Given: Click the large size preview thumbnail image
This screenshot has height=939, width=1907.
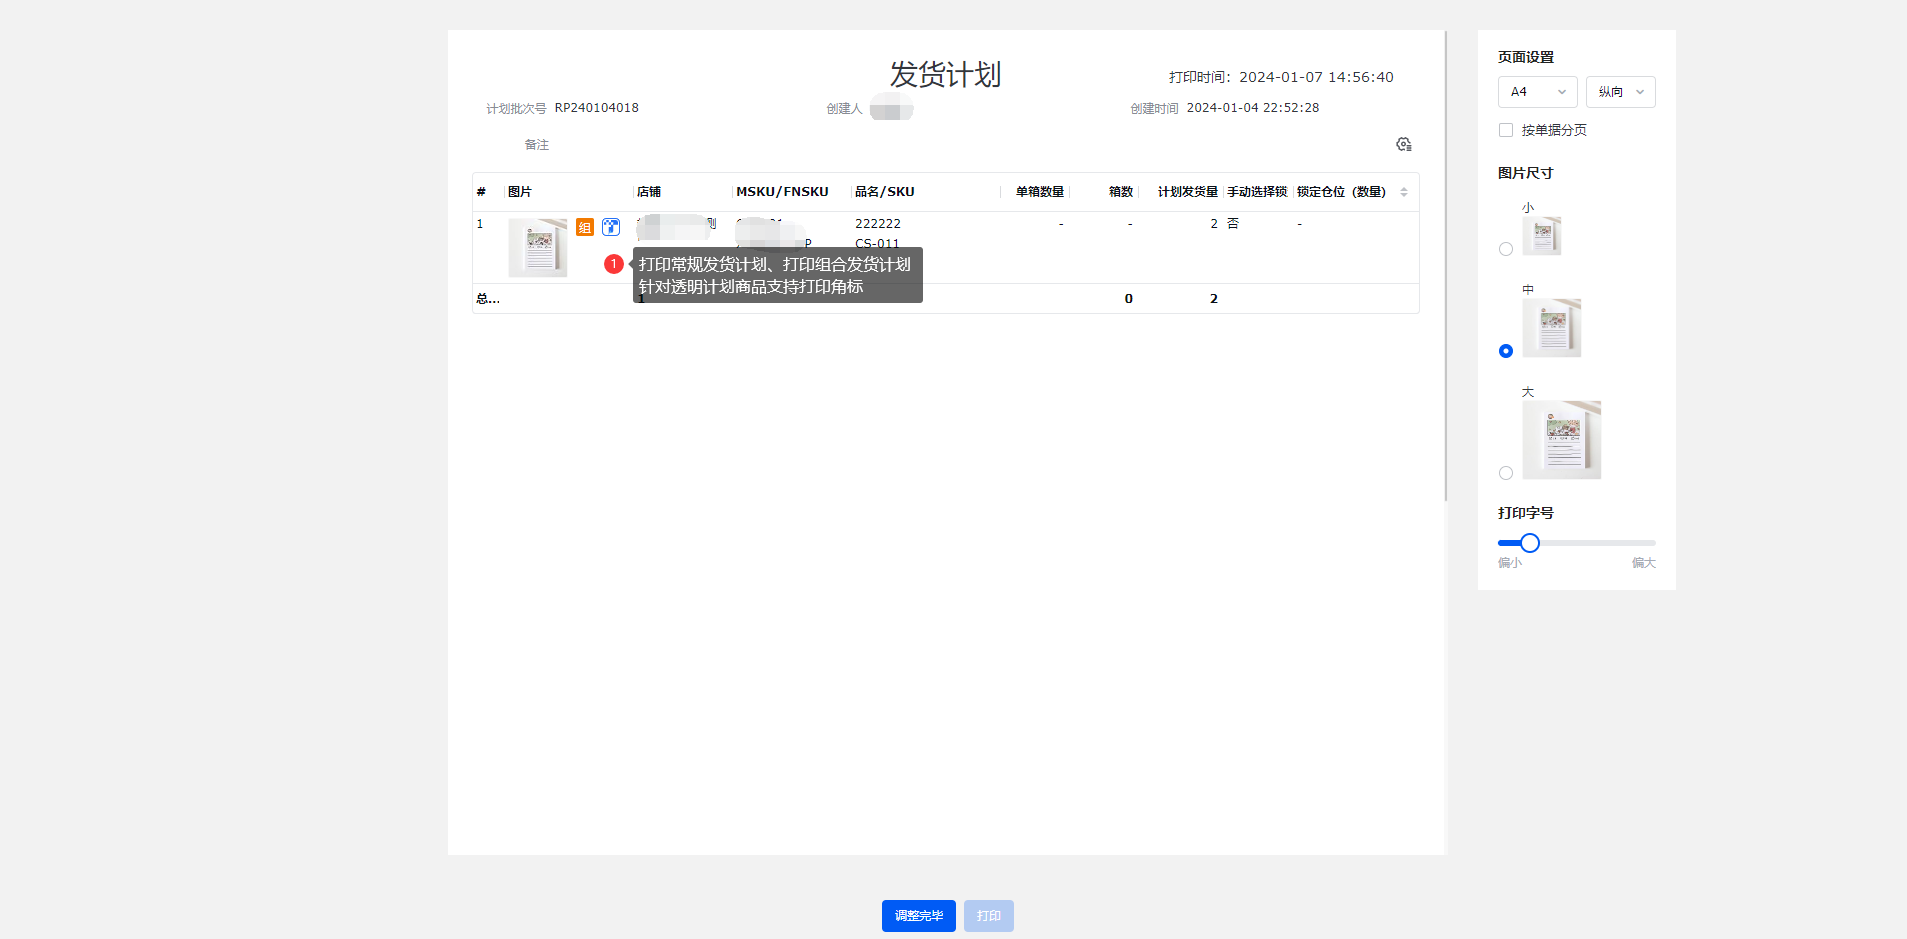Looking at the screenshot, I should click(x=1561, y=440).
